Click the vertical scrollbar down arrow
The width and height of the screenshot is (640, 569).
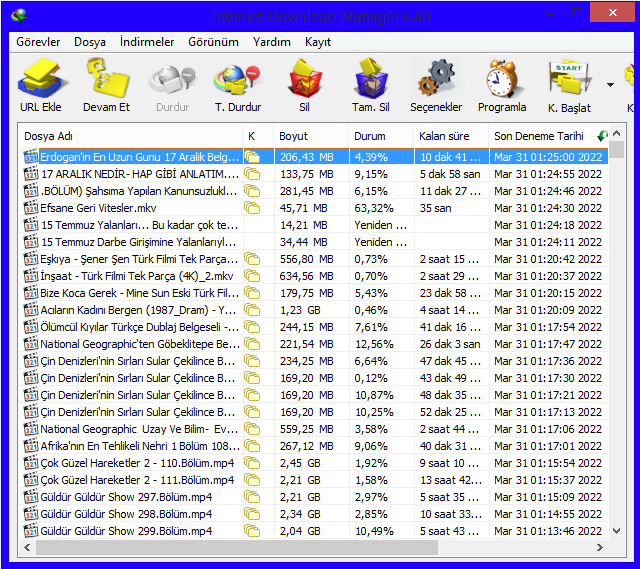617,531
